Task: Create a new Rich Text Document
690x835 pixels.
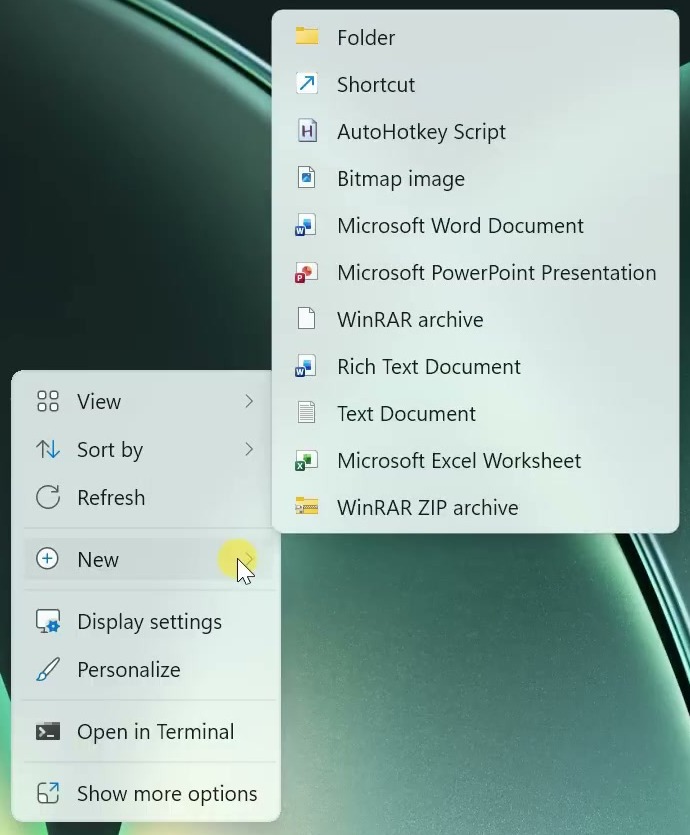Action: (x=475, y=366)
